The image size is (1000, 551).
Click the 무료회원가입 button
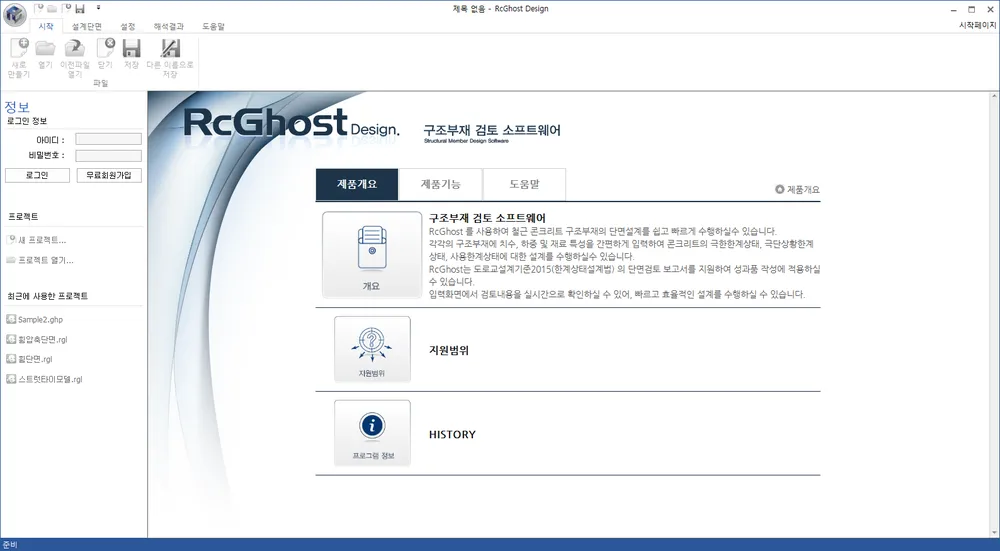pos(109,175)
